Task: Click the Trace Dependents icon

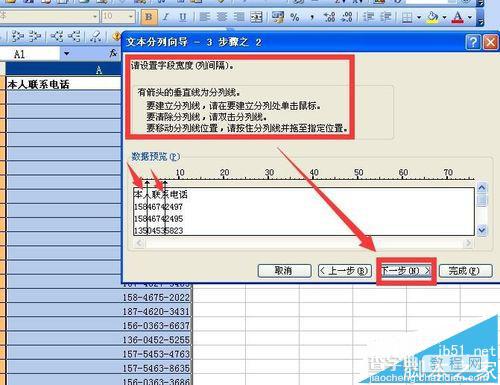Action: click(x=57, y=37)
